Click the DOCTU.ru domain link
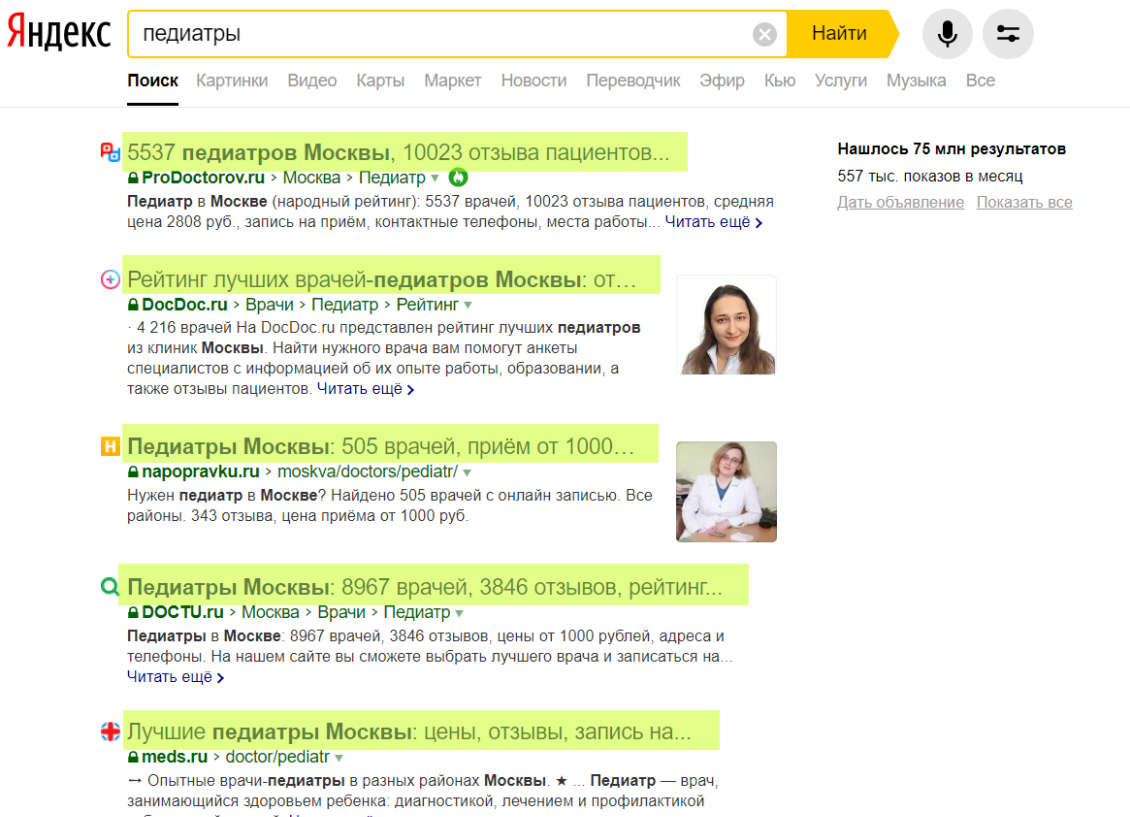Screen dimensions: 1130x817 (x=182, y=612)
